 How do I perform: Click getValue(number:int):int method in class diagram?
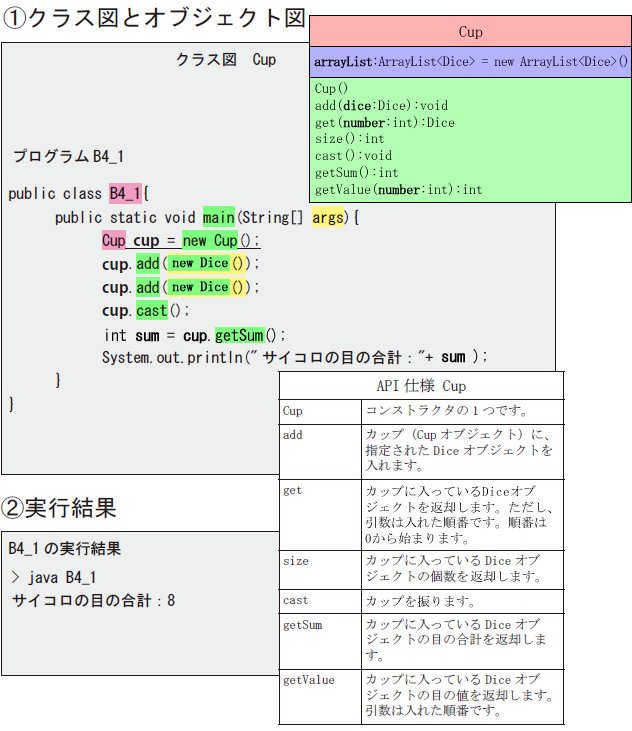click(398, 189)
